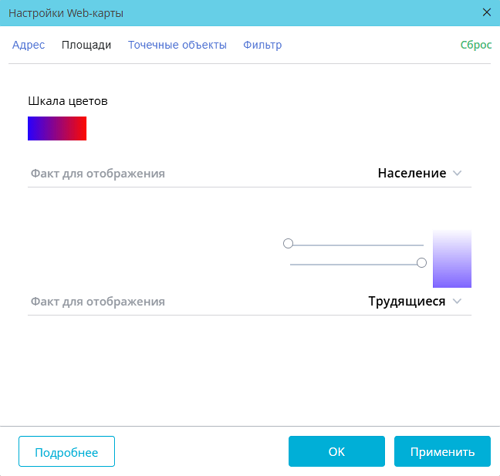Click the Применить button
This screenshot has width=500, height=476.
coord(442,451)
